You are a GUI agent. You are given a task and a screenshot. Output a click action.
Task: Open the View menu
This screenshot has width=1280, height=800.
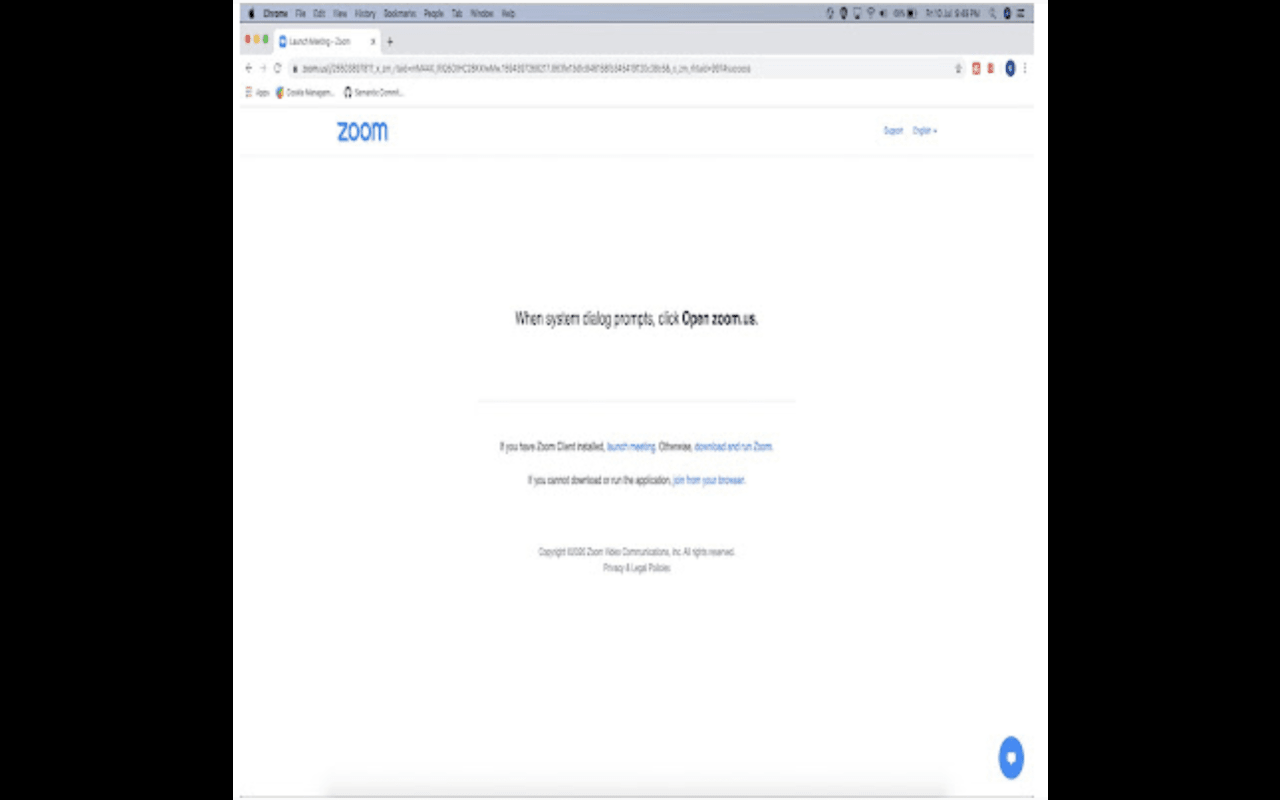click(x=340, y=14)
